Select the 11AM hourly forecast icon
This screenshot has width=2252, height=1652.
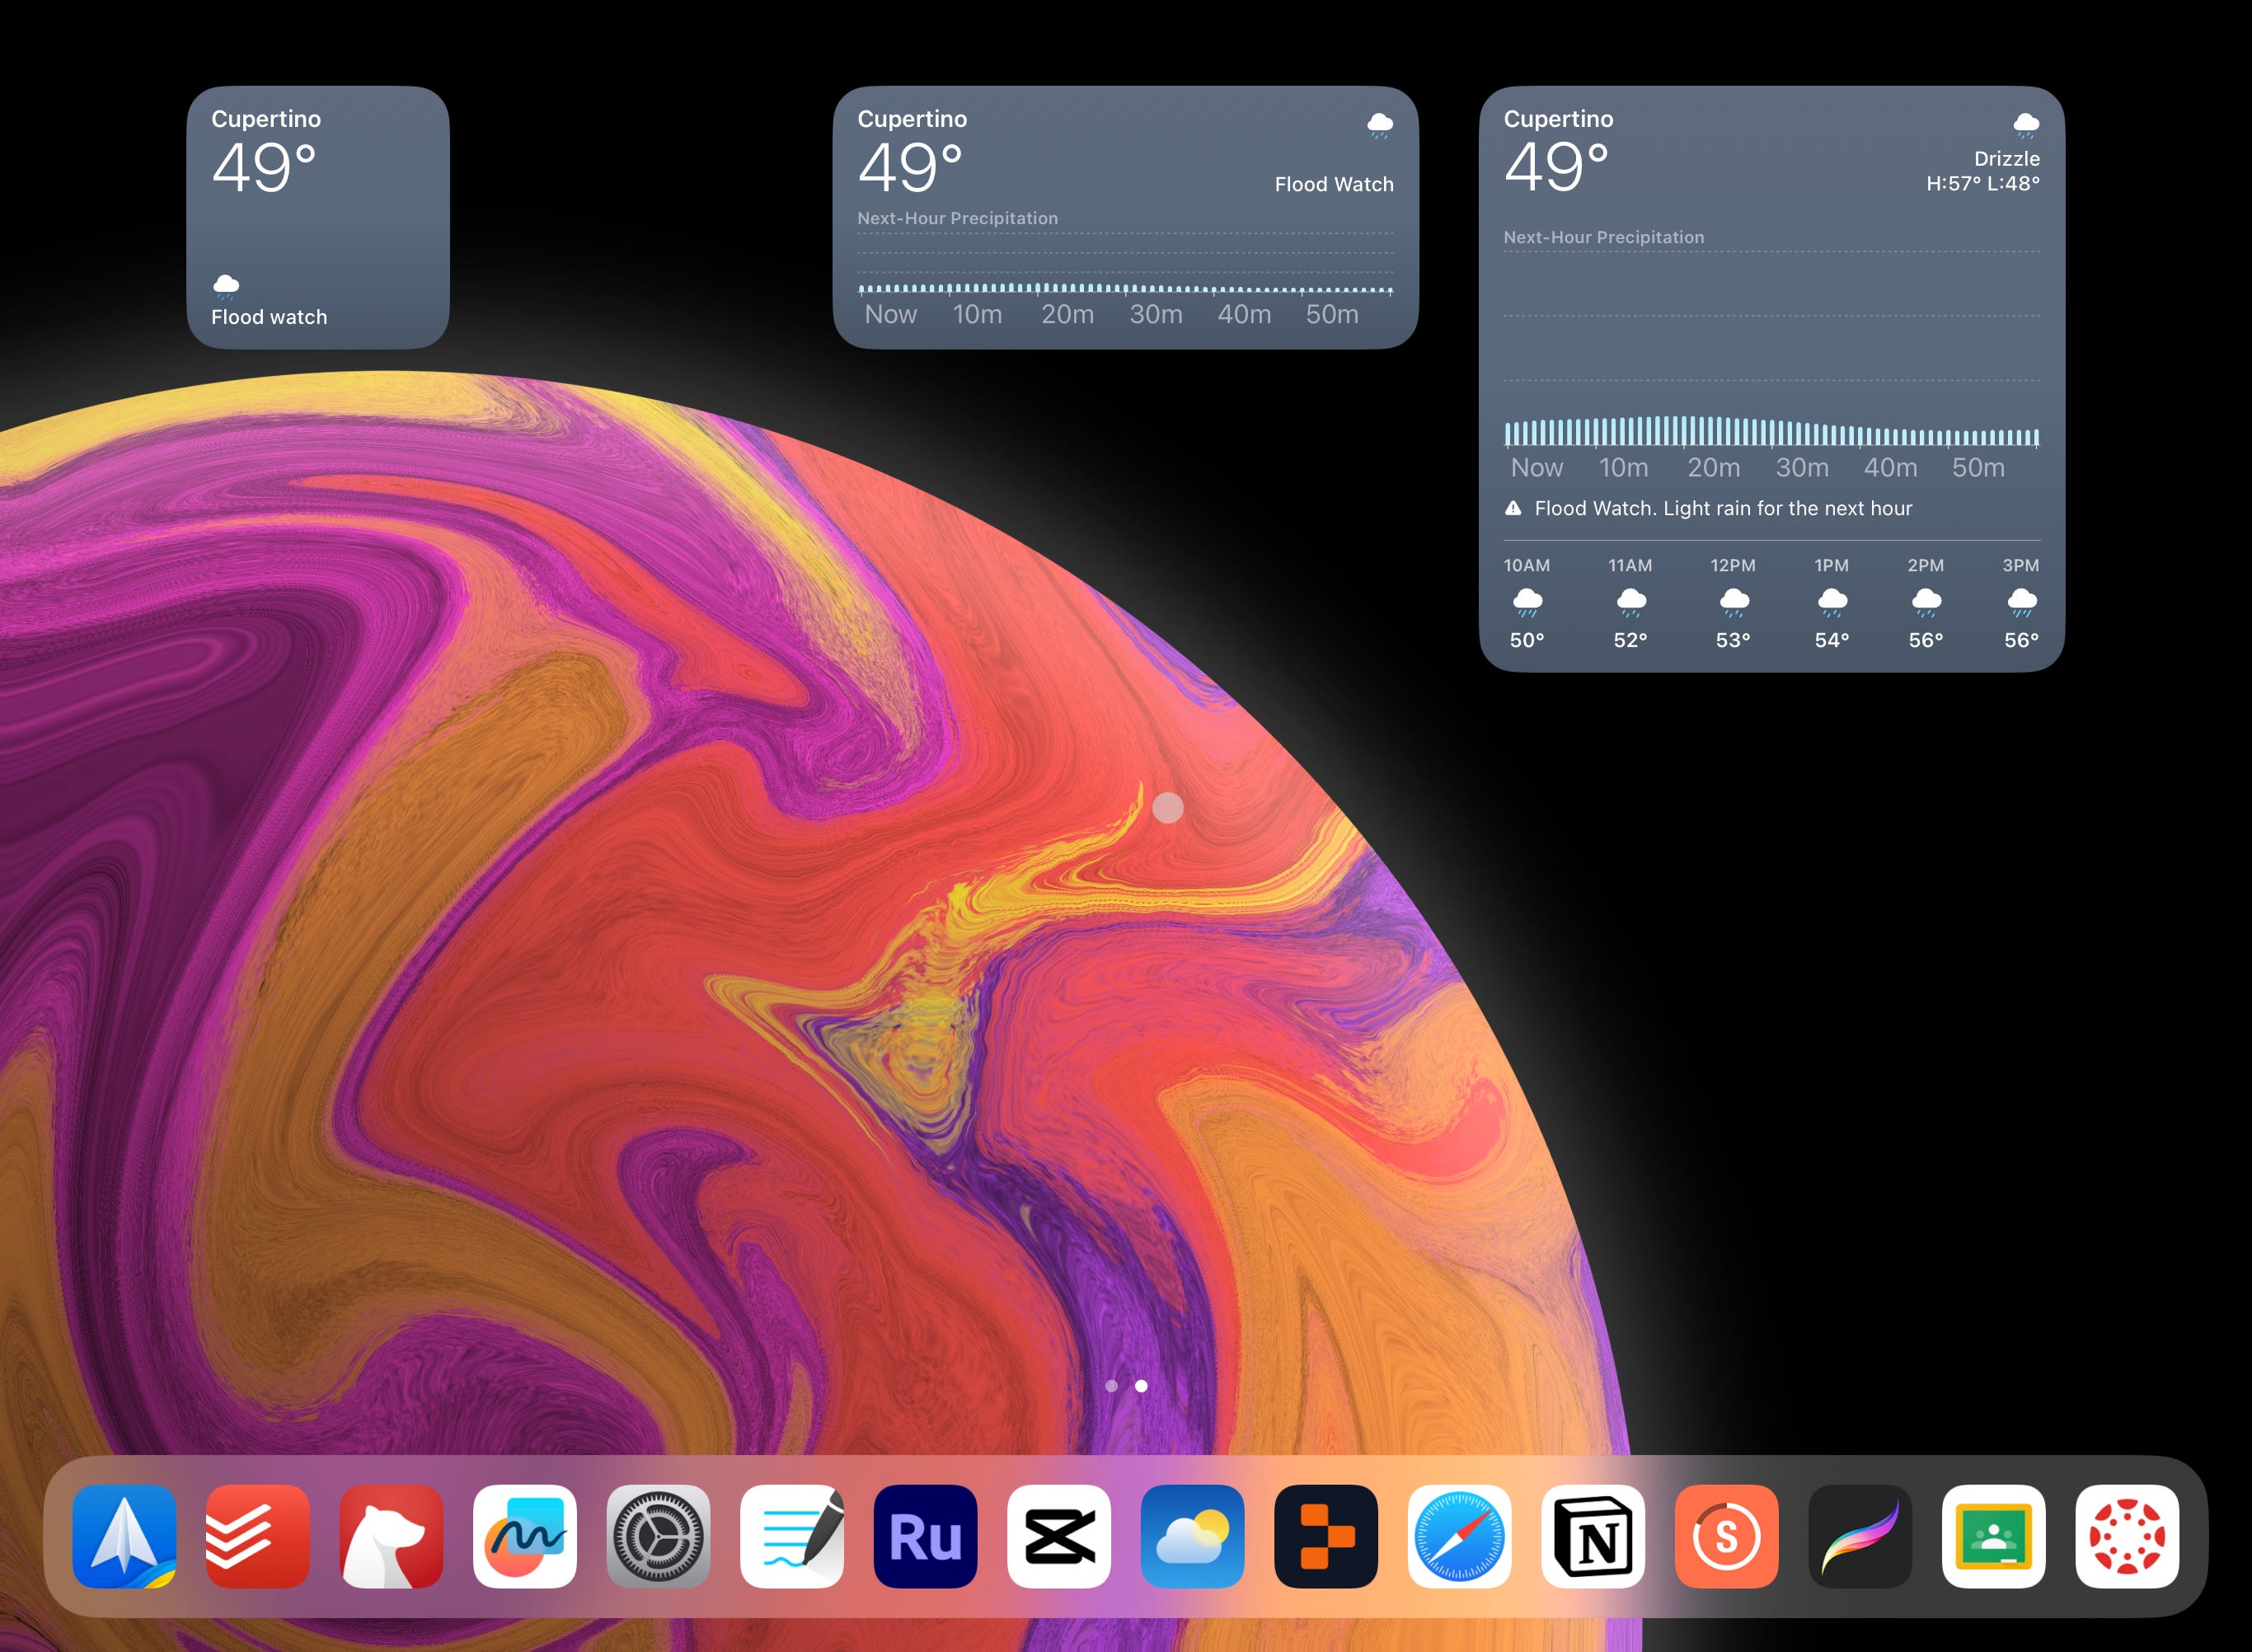[1631, 601]
